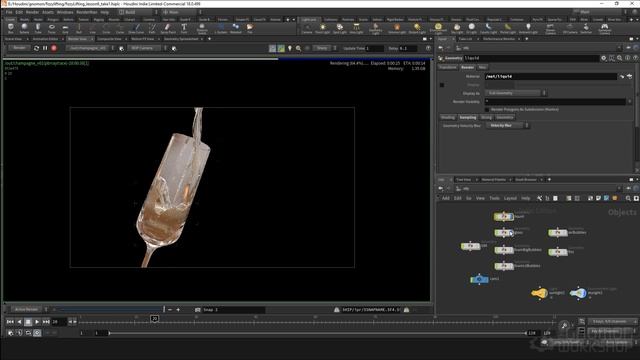
Task: Select the yellow sunlight node
Action: [539, 293]
